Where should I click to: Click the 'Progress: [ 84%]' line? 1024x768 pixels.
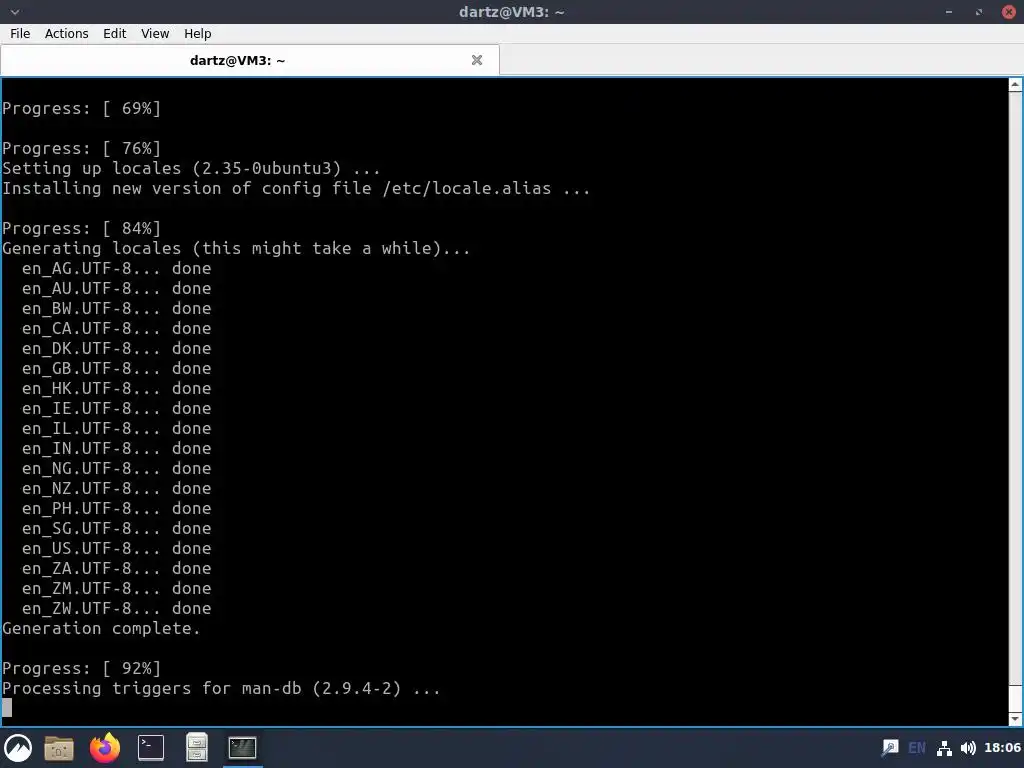(82, 229)
